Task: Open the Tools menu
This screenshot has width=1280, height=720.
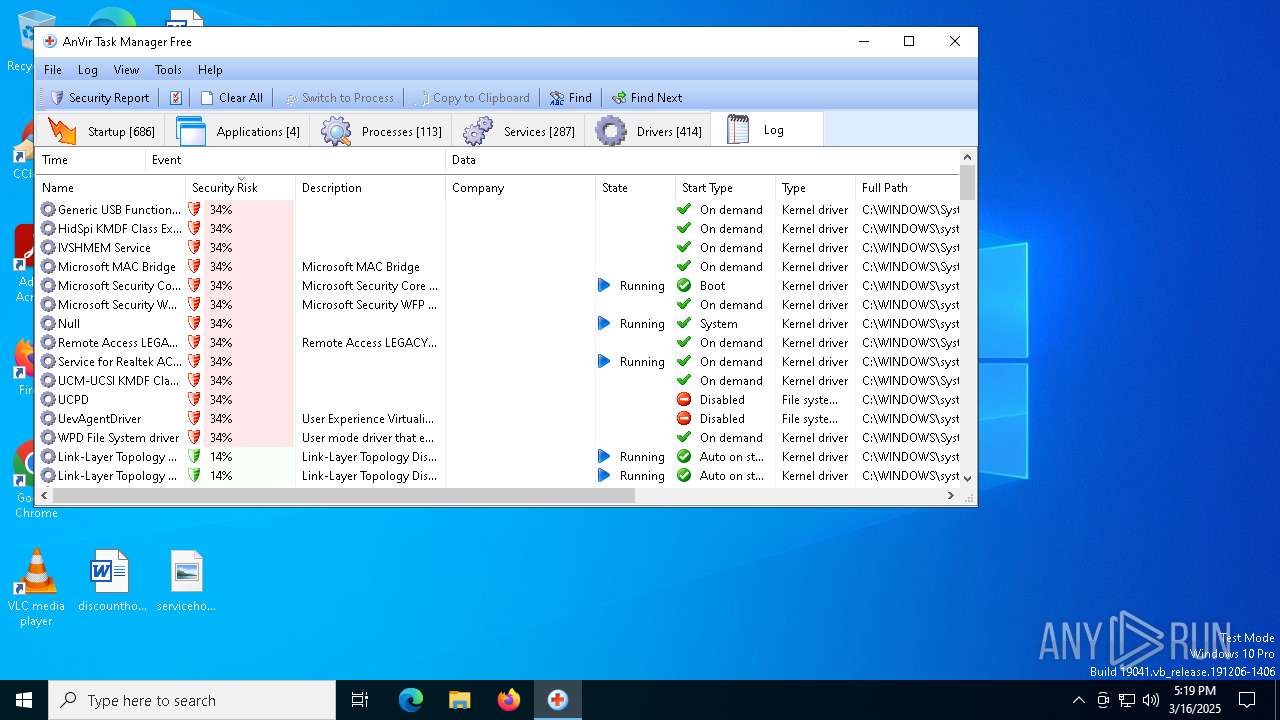Action: (x=168, y=70)
